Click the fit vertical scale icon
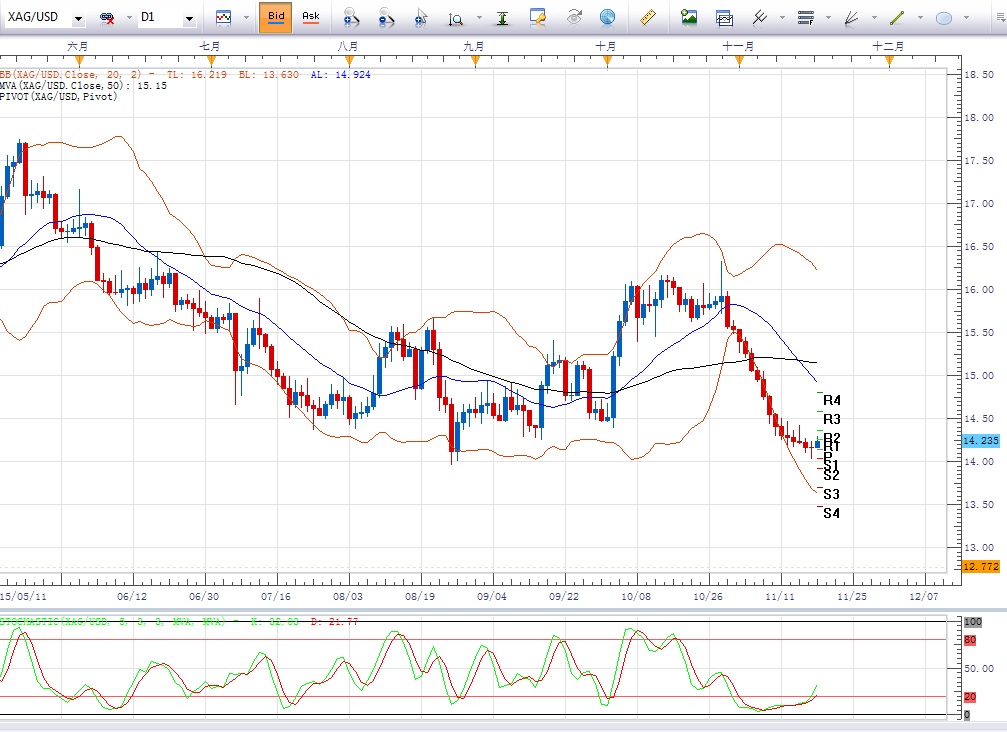 503,18
